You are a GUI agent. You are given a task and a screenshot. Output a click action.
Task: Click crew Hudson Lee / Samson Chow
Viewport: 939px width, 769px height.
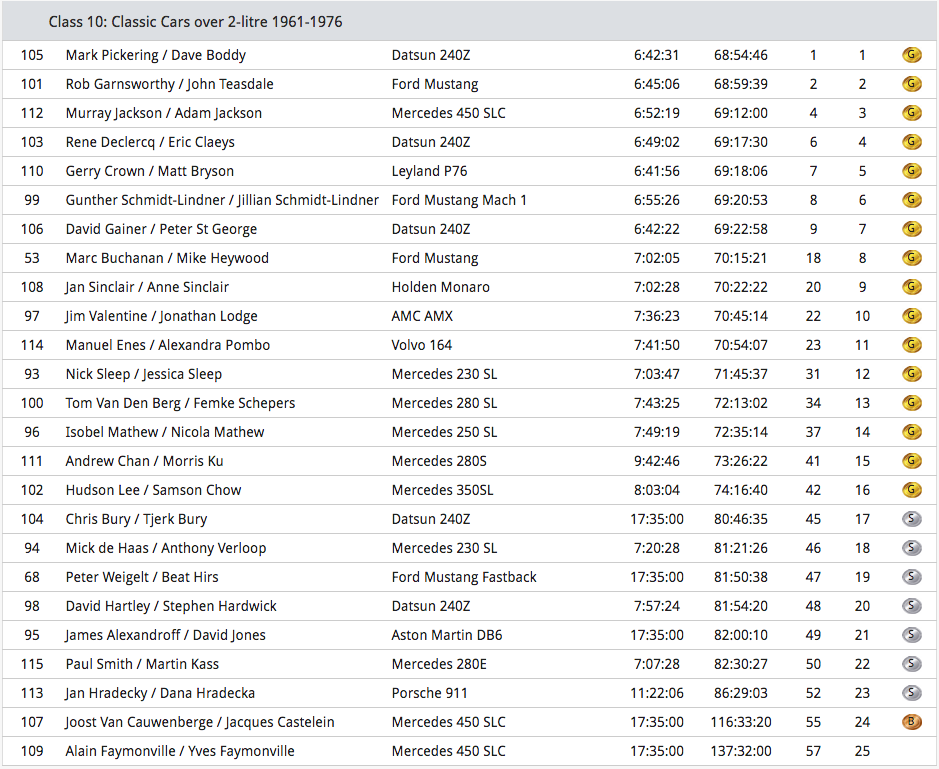pyautogui.click(x=153, y=490)
